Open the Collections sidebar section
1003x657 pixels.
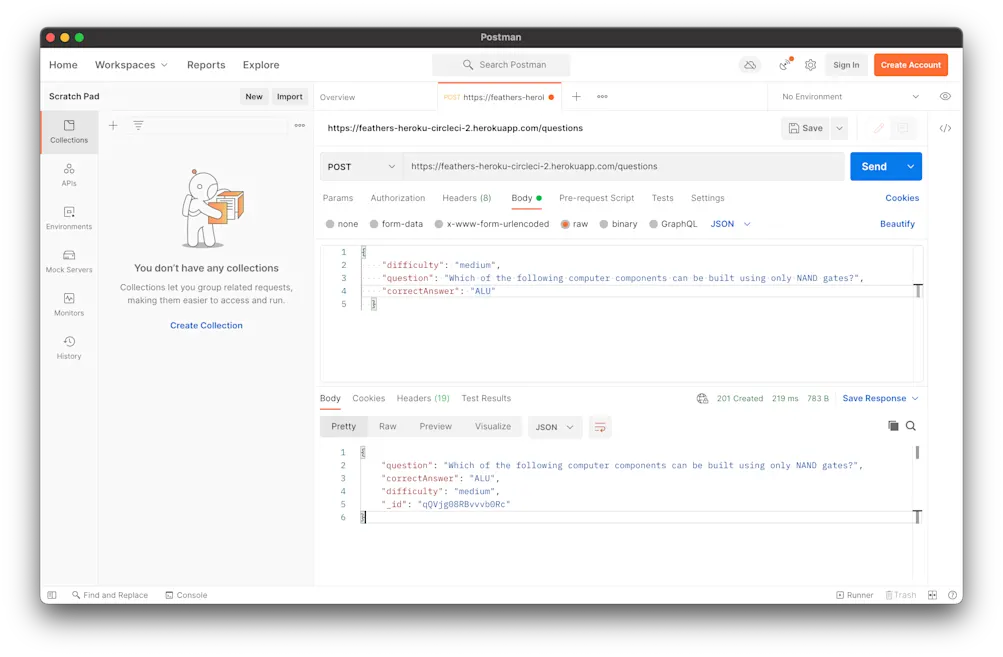69,132
